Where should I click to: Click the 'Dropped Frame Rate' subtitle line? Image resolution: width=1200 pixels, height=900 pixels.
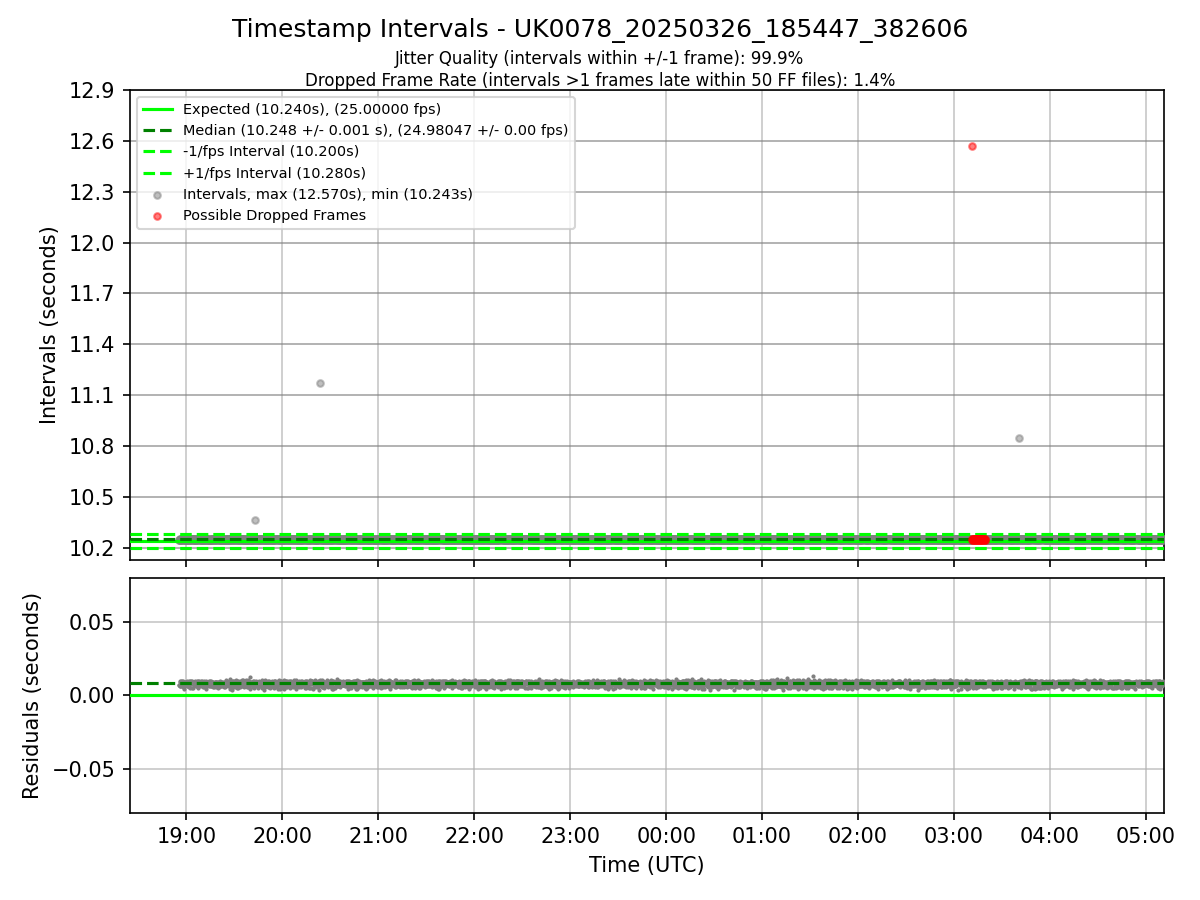tap(600, 80)
